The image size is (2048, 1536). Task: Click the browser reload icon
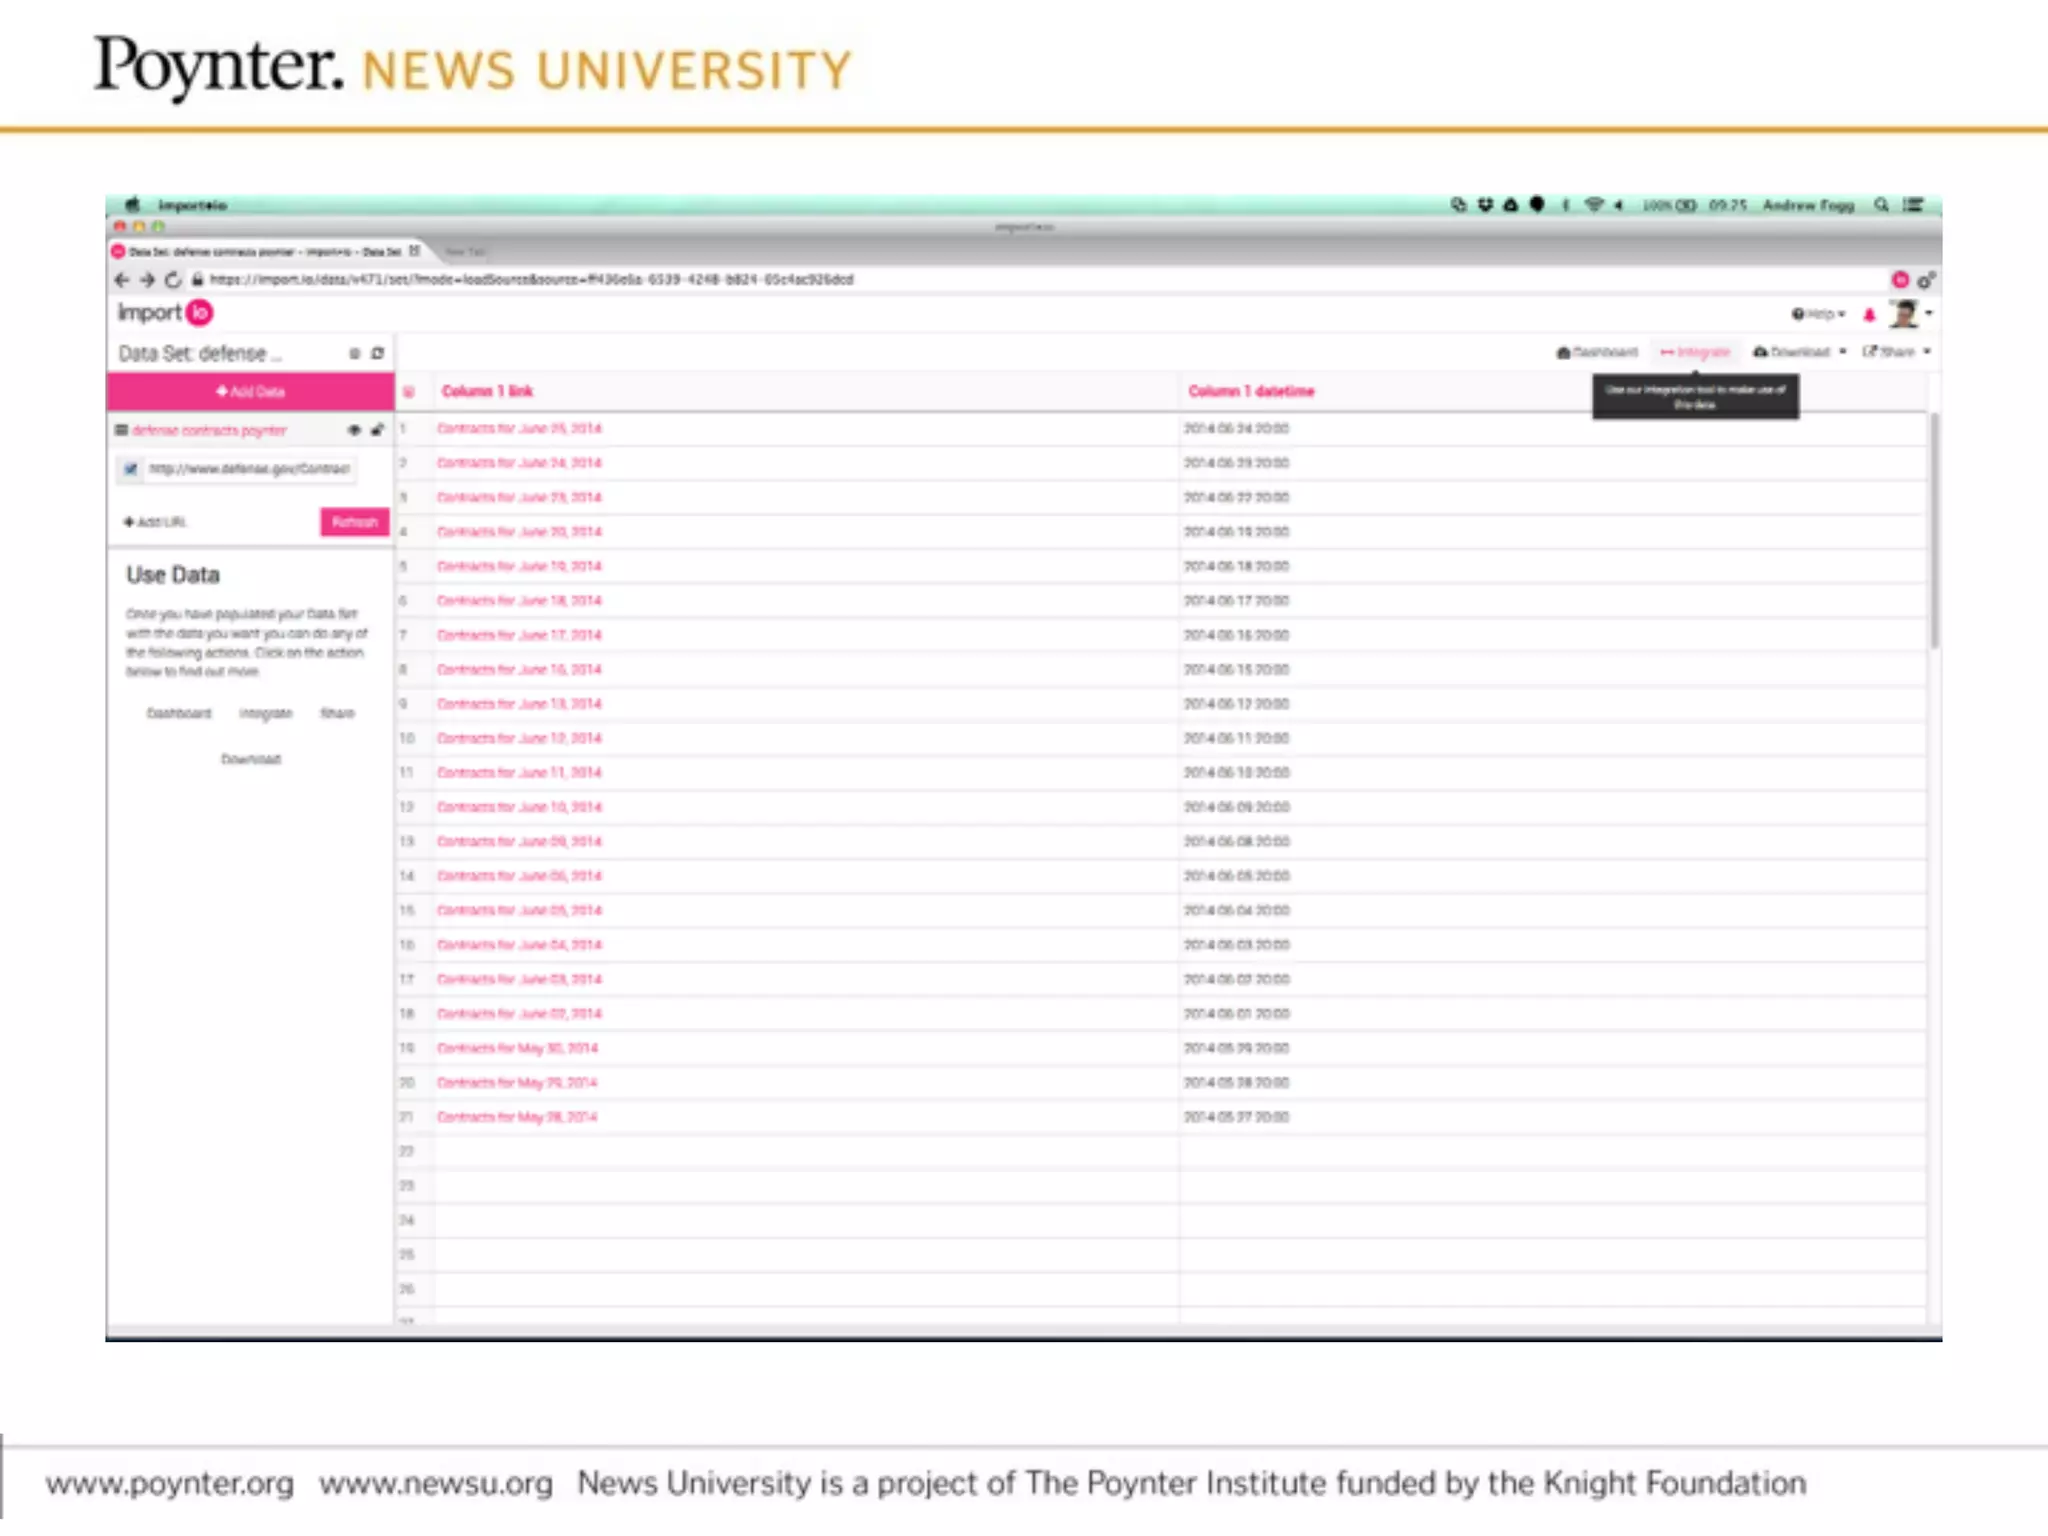point(172,280)
